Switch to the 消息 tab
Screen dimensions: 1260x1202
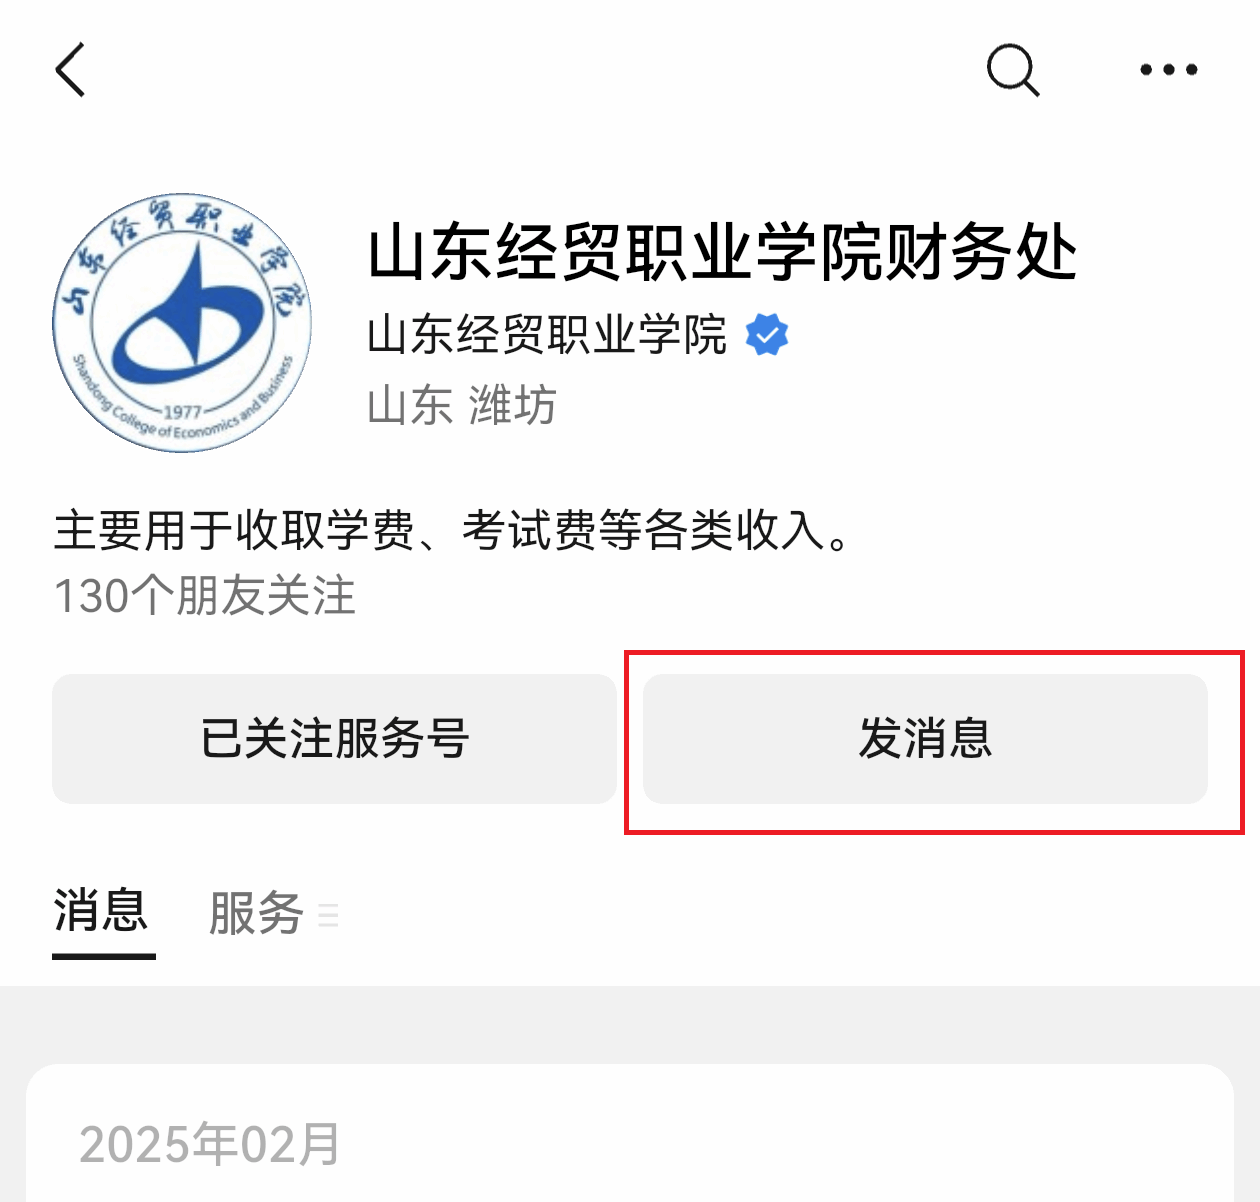(102, 912)
